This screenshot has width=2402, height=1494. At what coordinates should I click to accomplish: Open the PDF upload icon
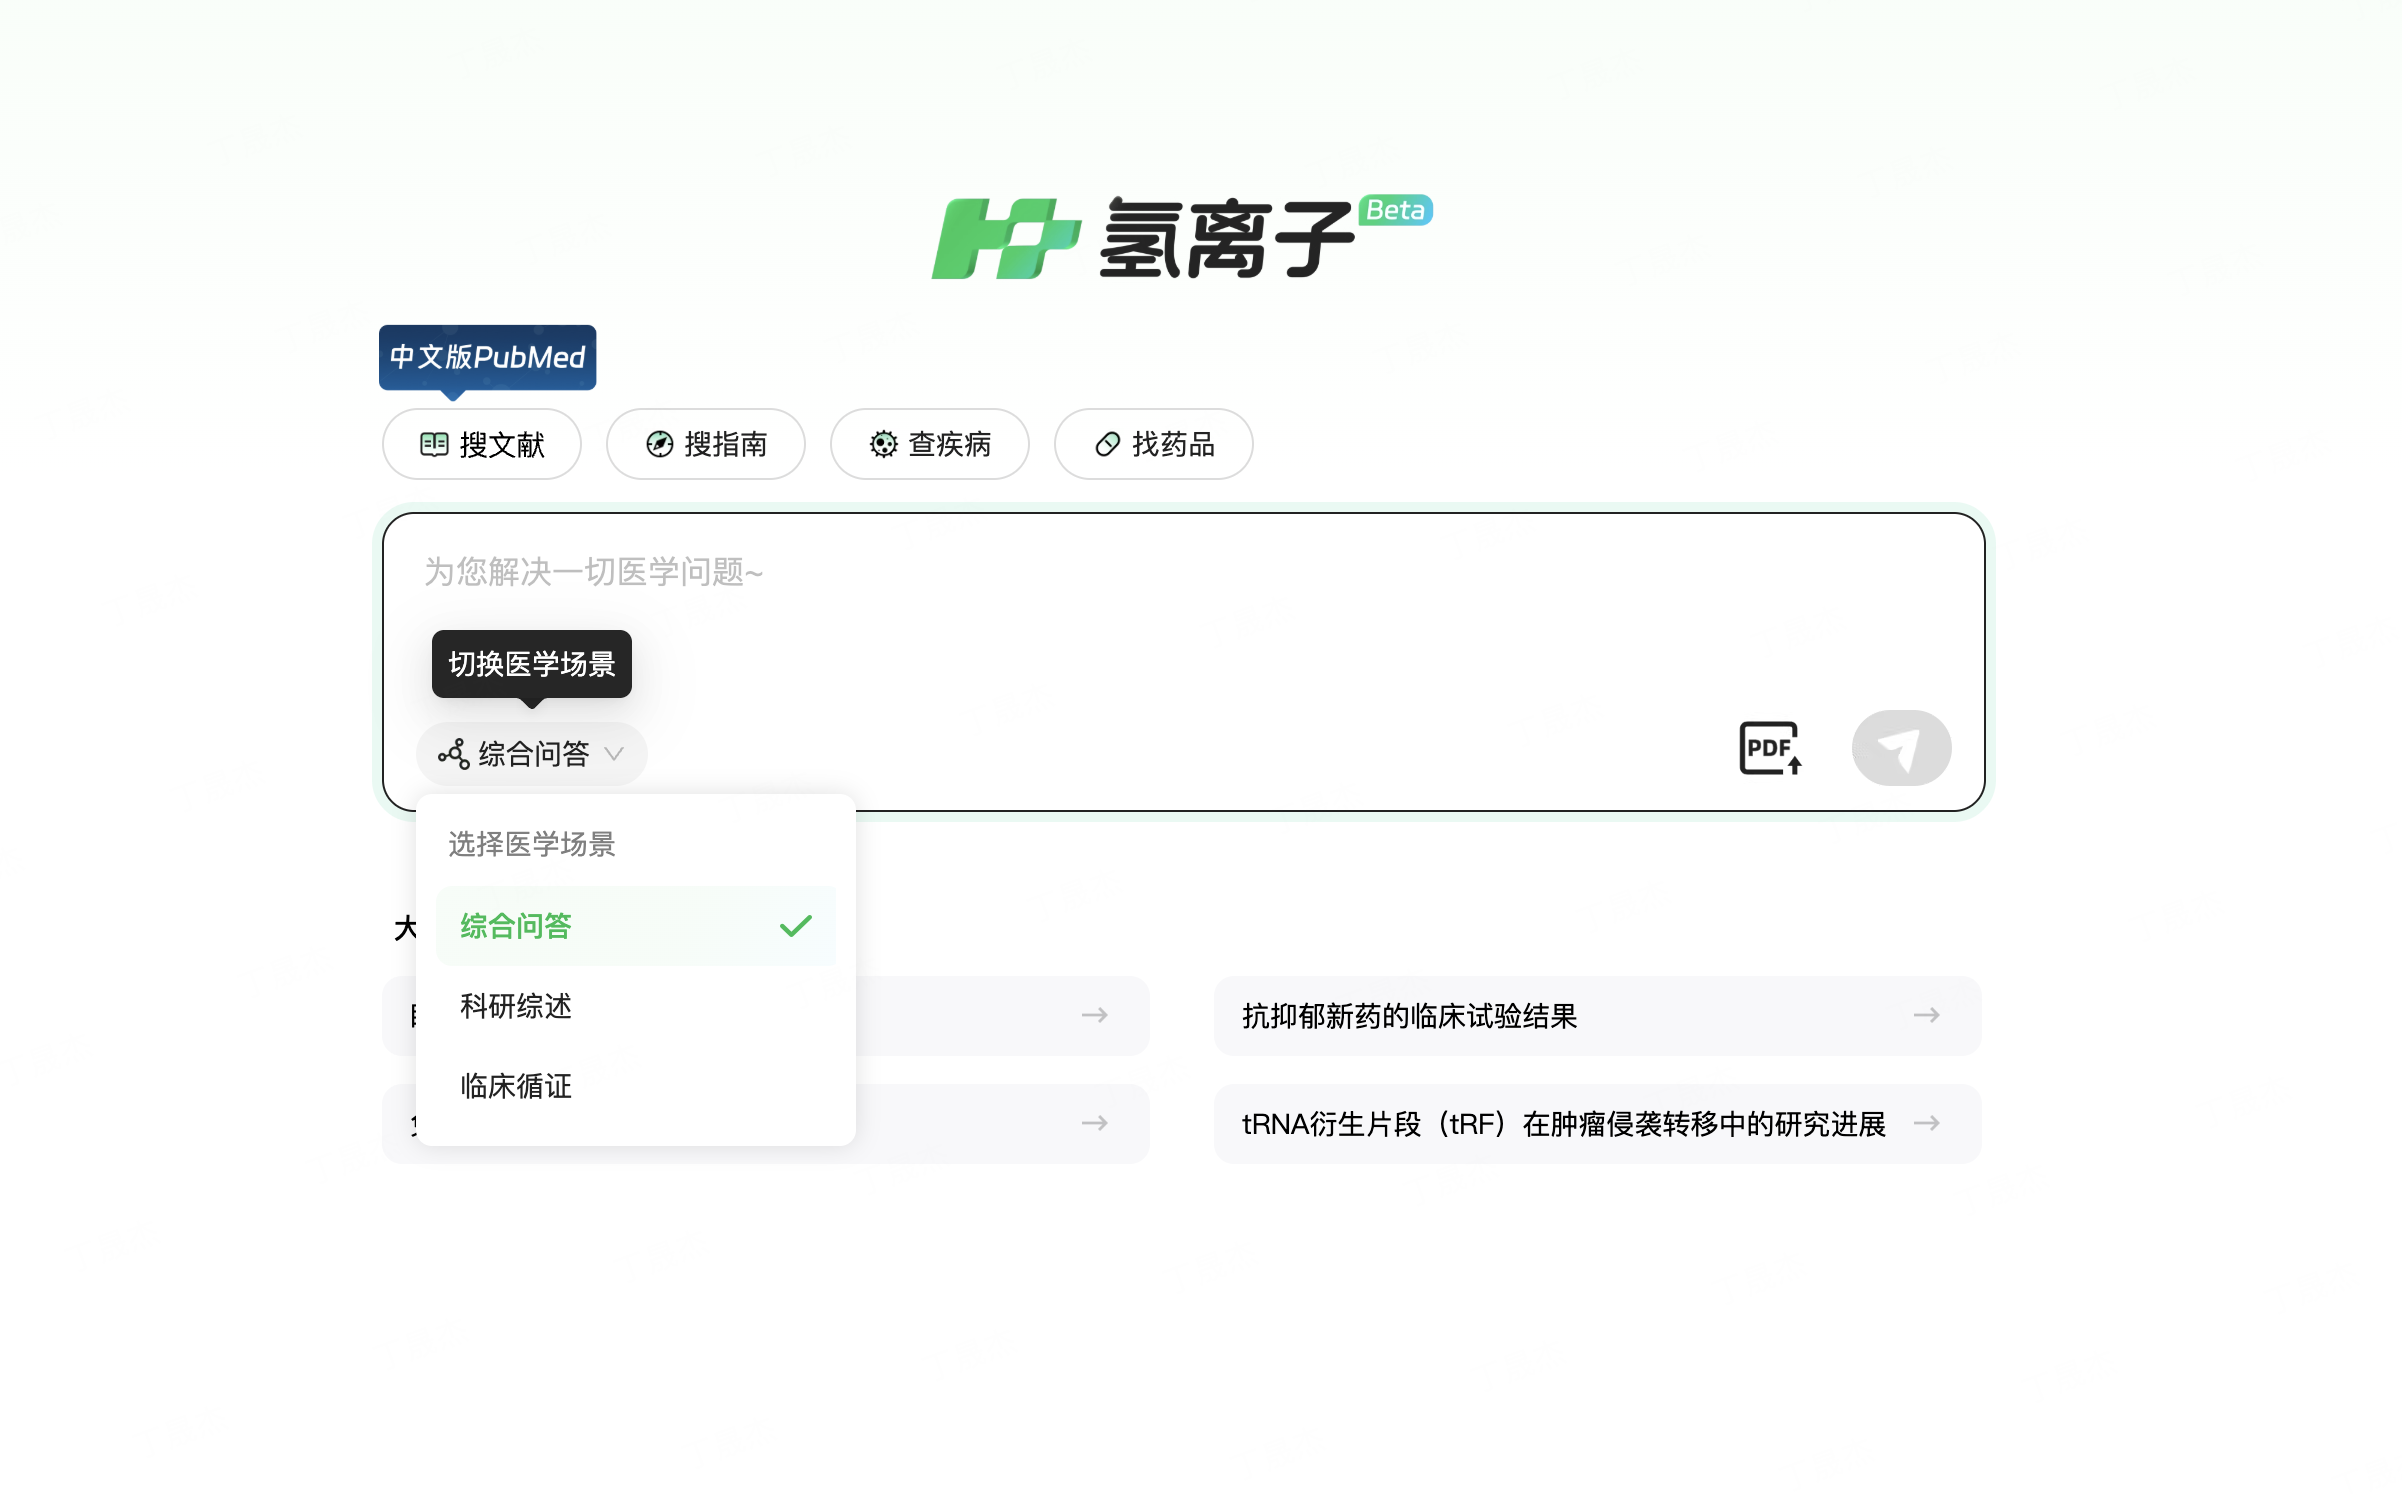[1771, 748]
